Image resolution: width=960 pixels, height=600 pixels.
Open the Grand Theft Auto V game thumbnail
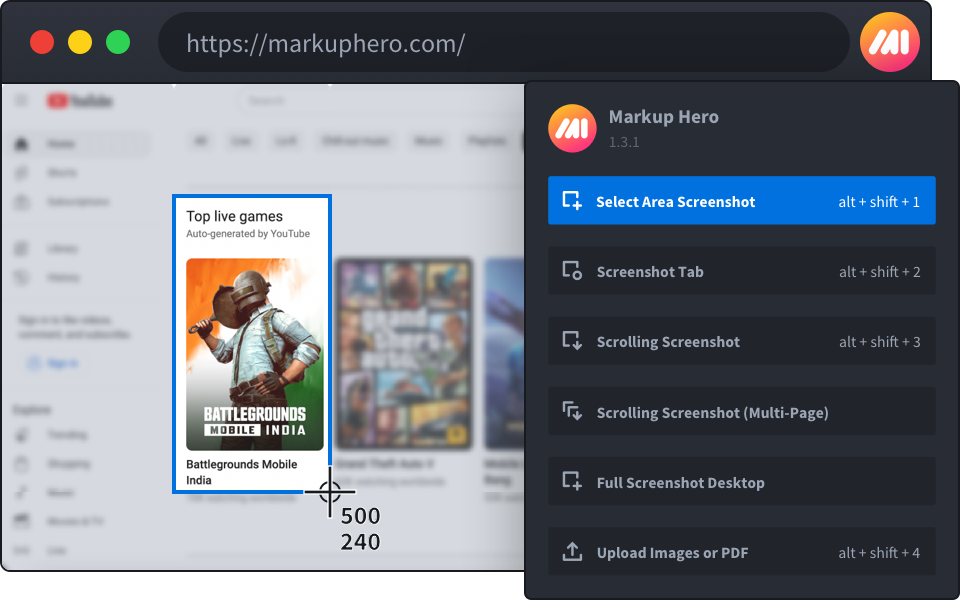click(404, 354)
